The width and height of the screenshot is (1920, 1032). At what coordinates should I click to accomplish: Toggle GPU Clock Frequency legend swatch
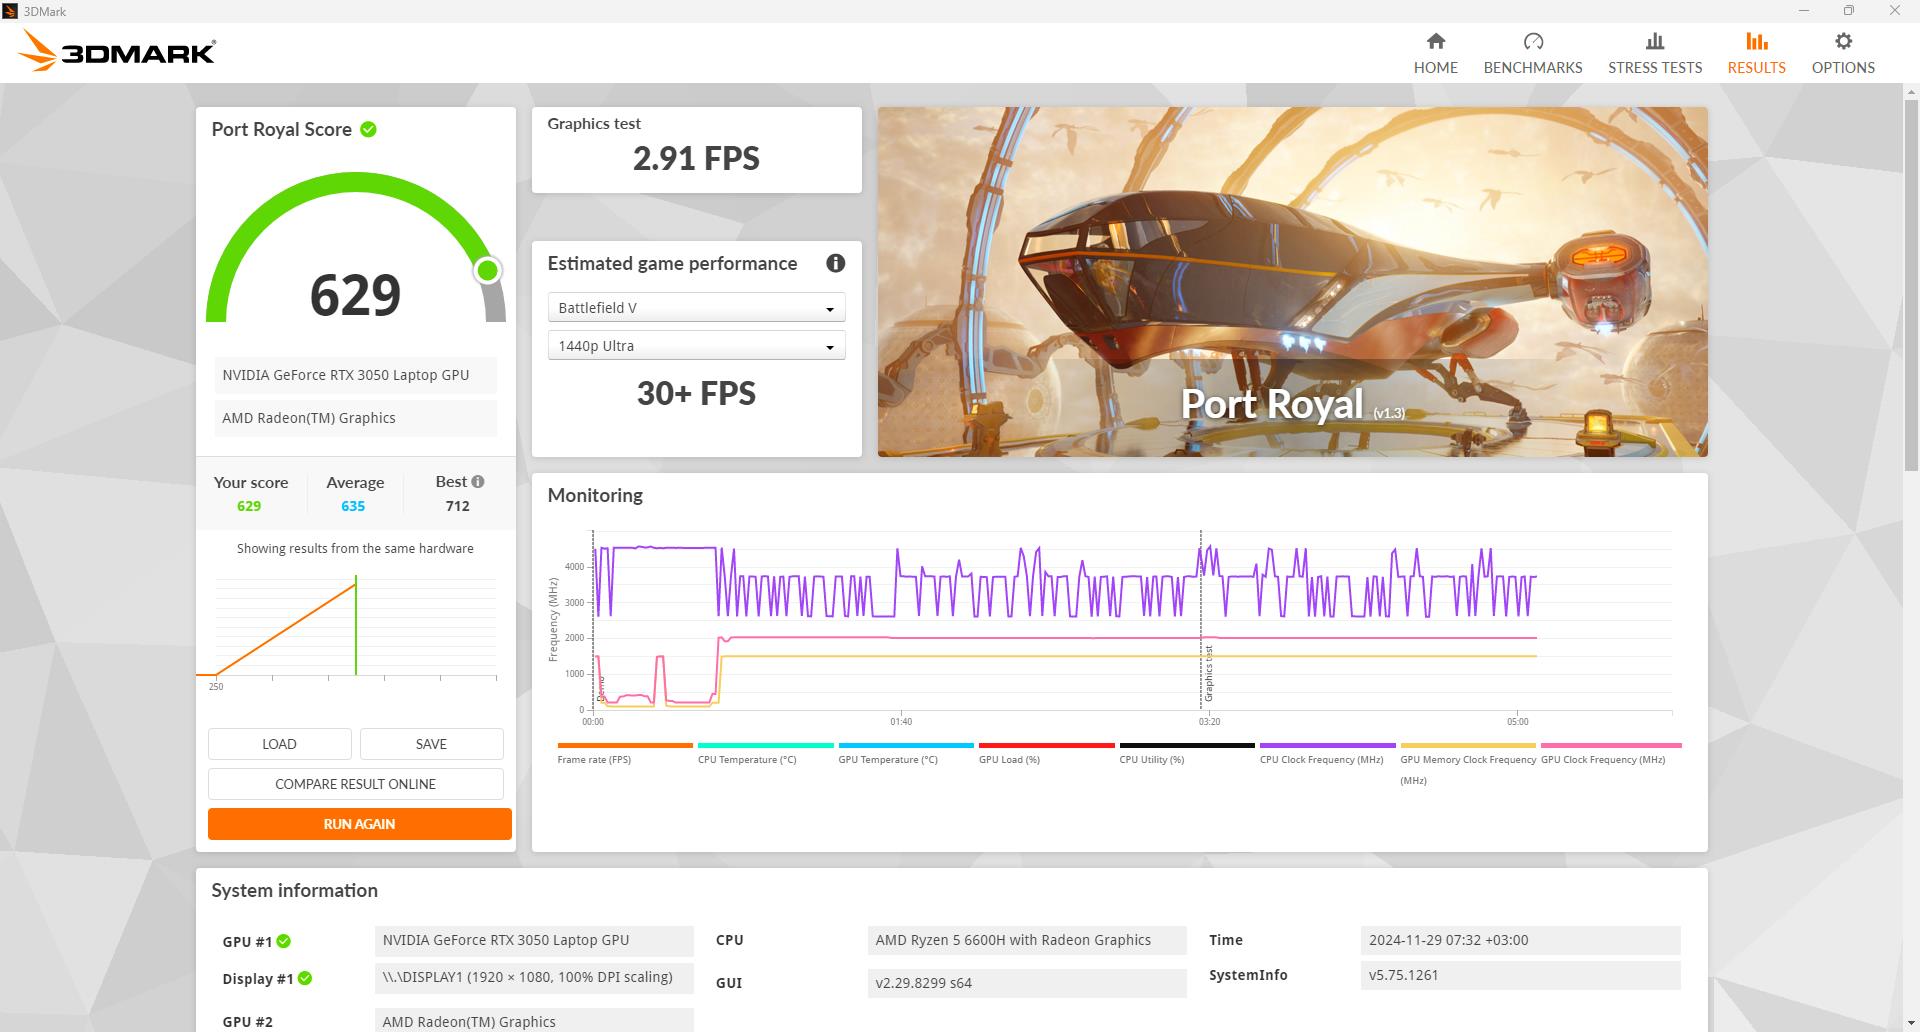(x=1611, y=745)
